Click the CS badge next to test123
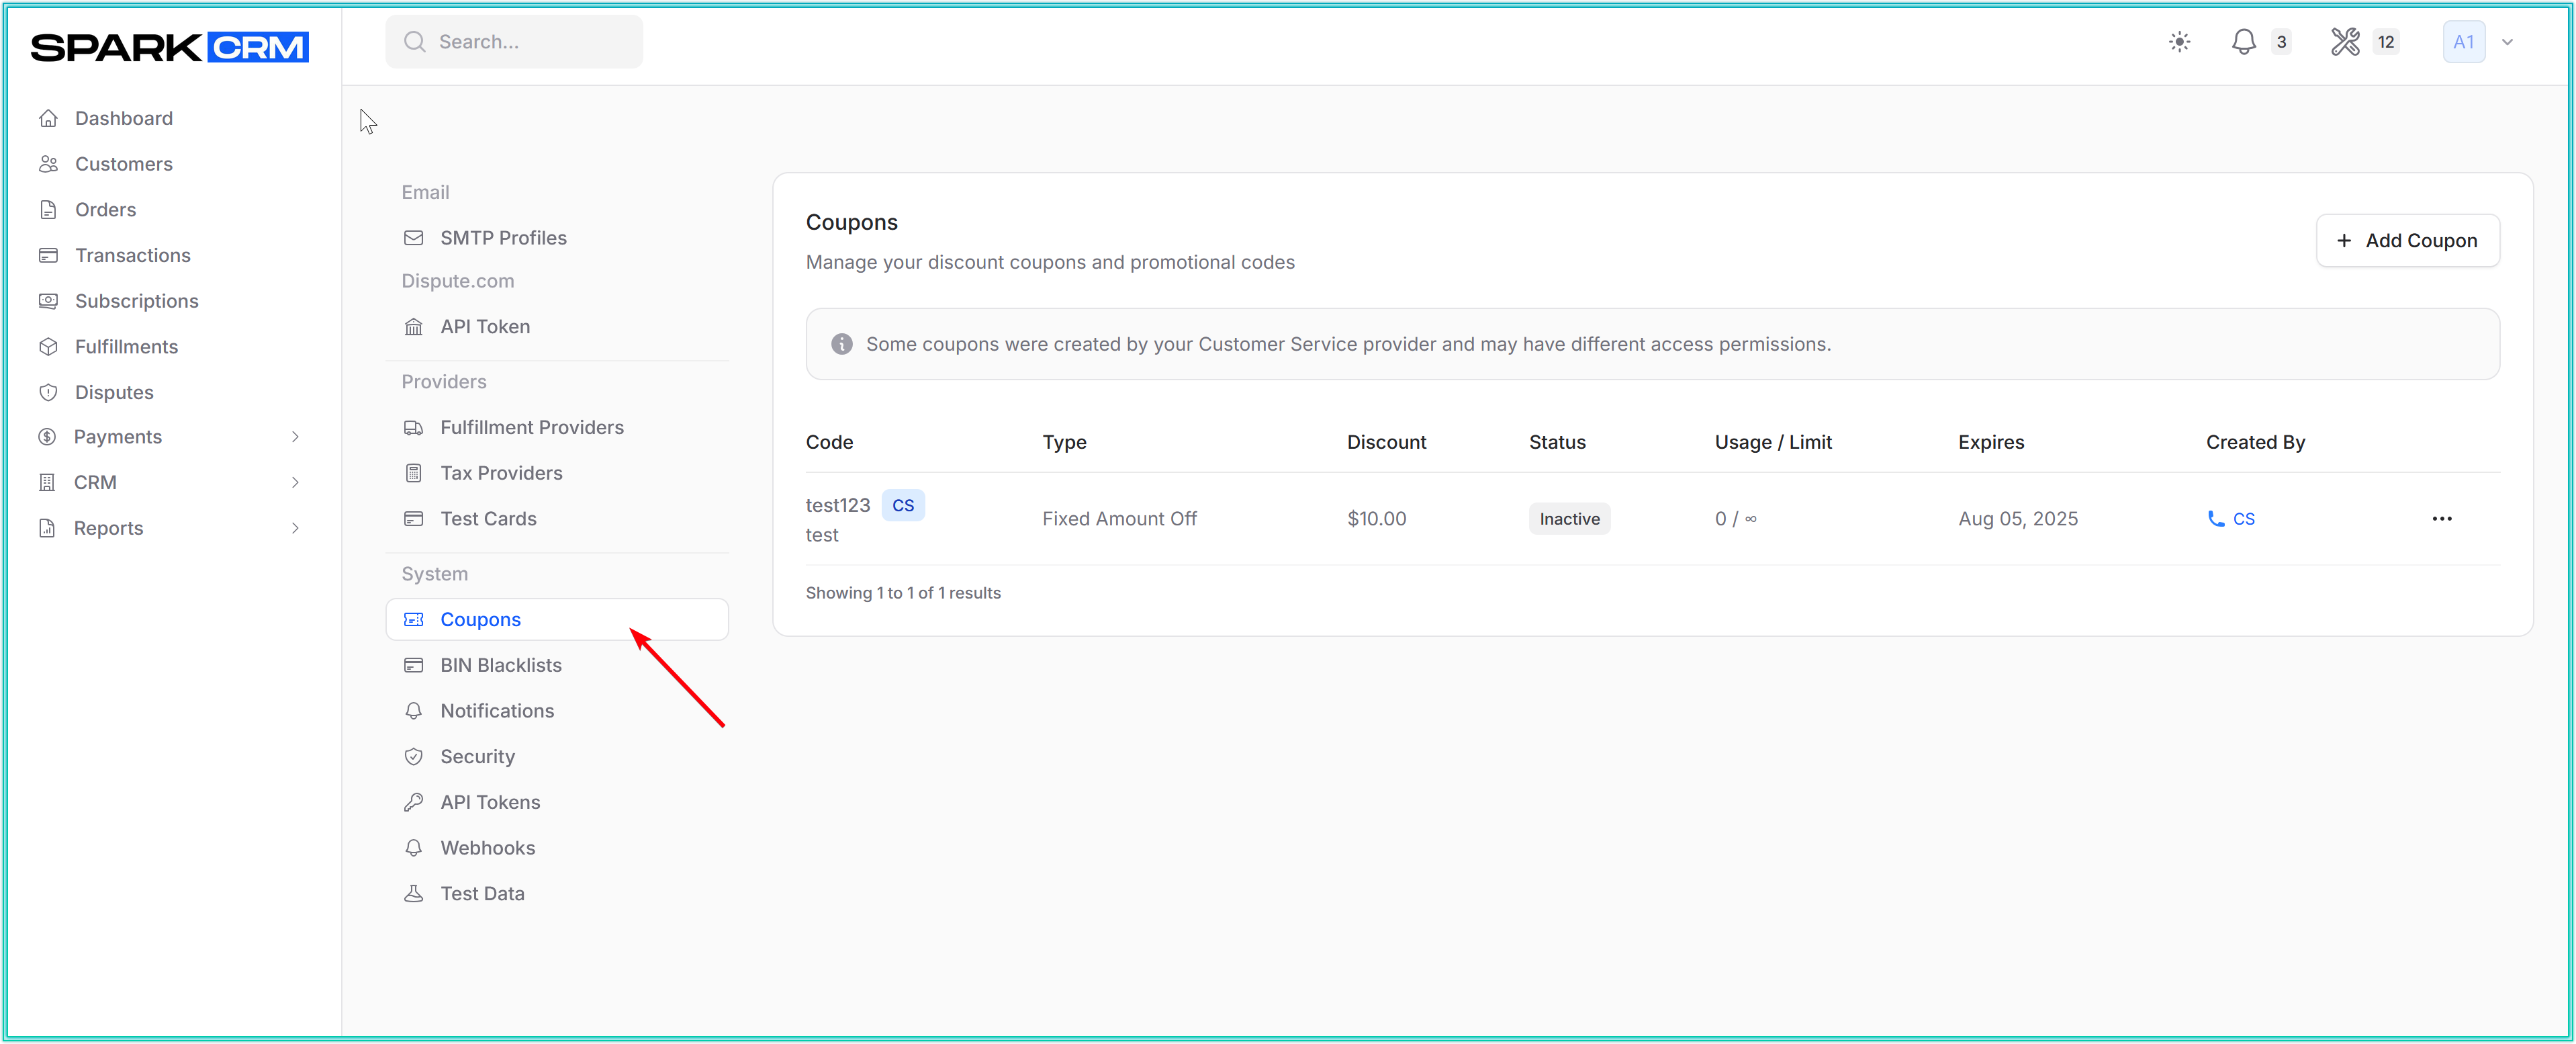Viewport: 2576px width, 1044px height. tap(902, 505)
